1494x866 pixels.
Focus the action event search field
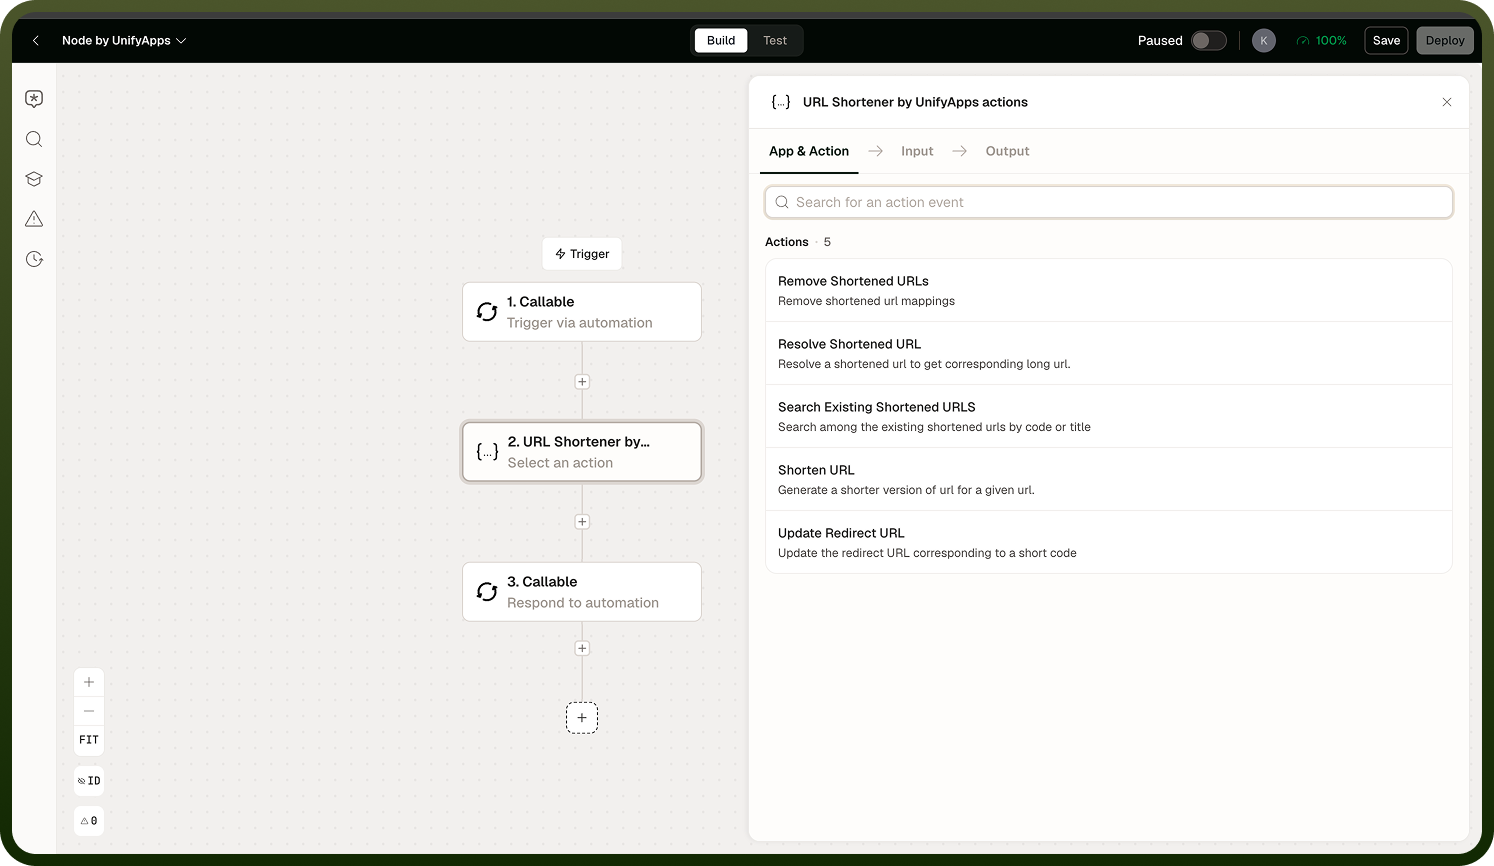pyautogui.click(x=1108, y=202)
